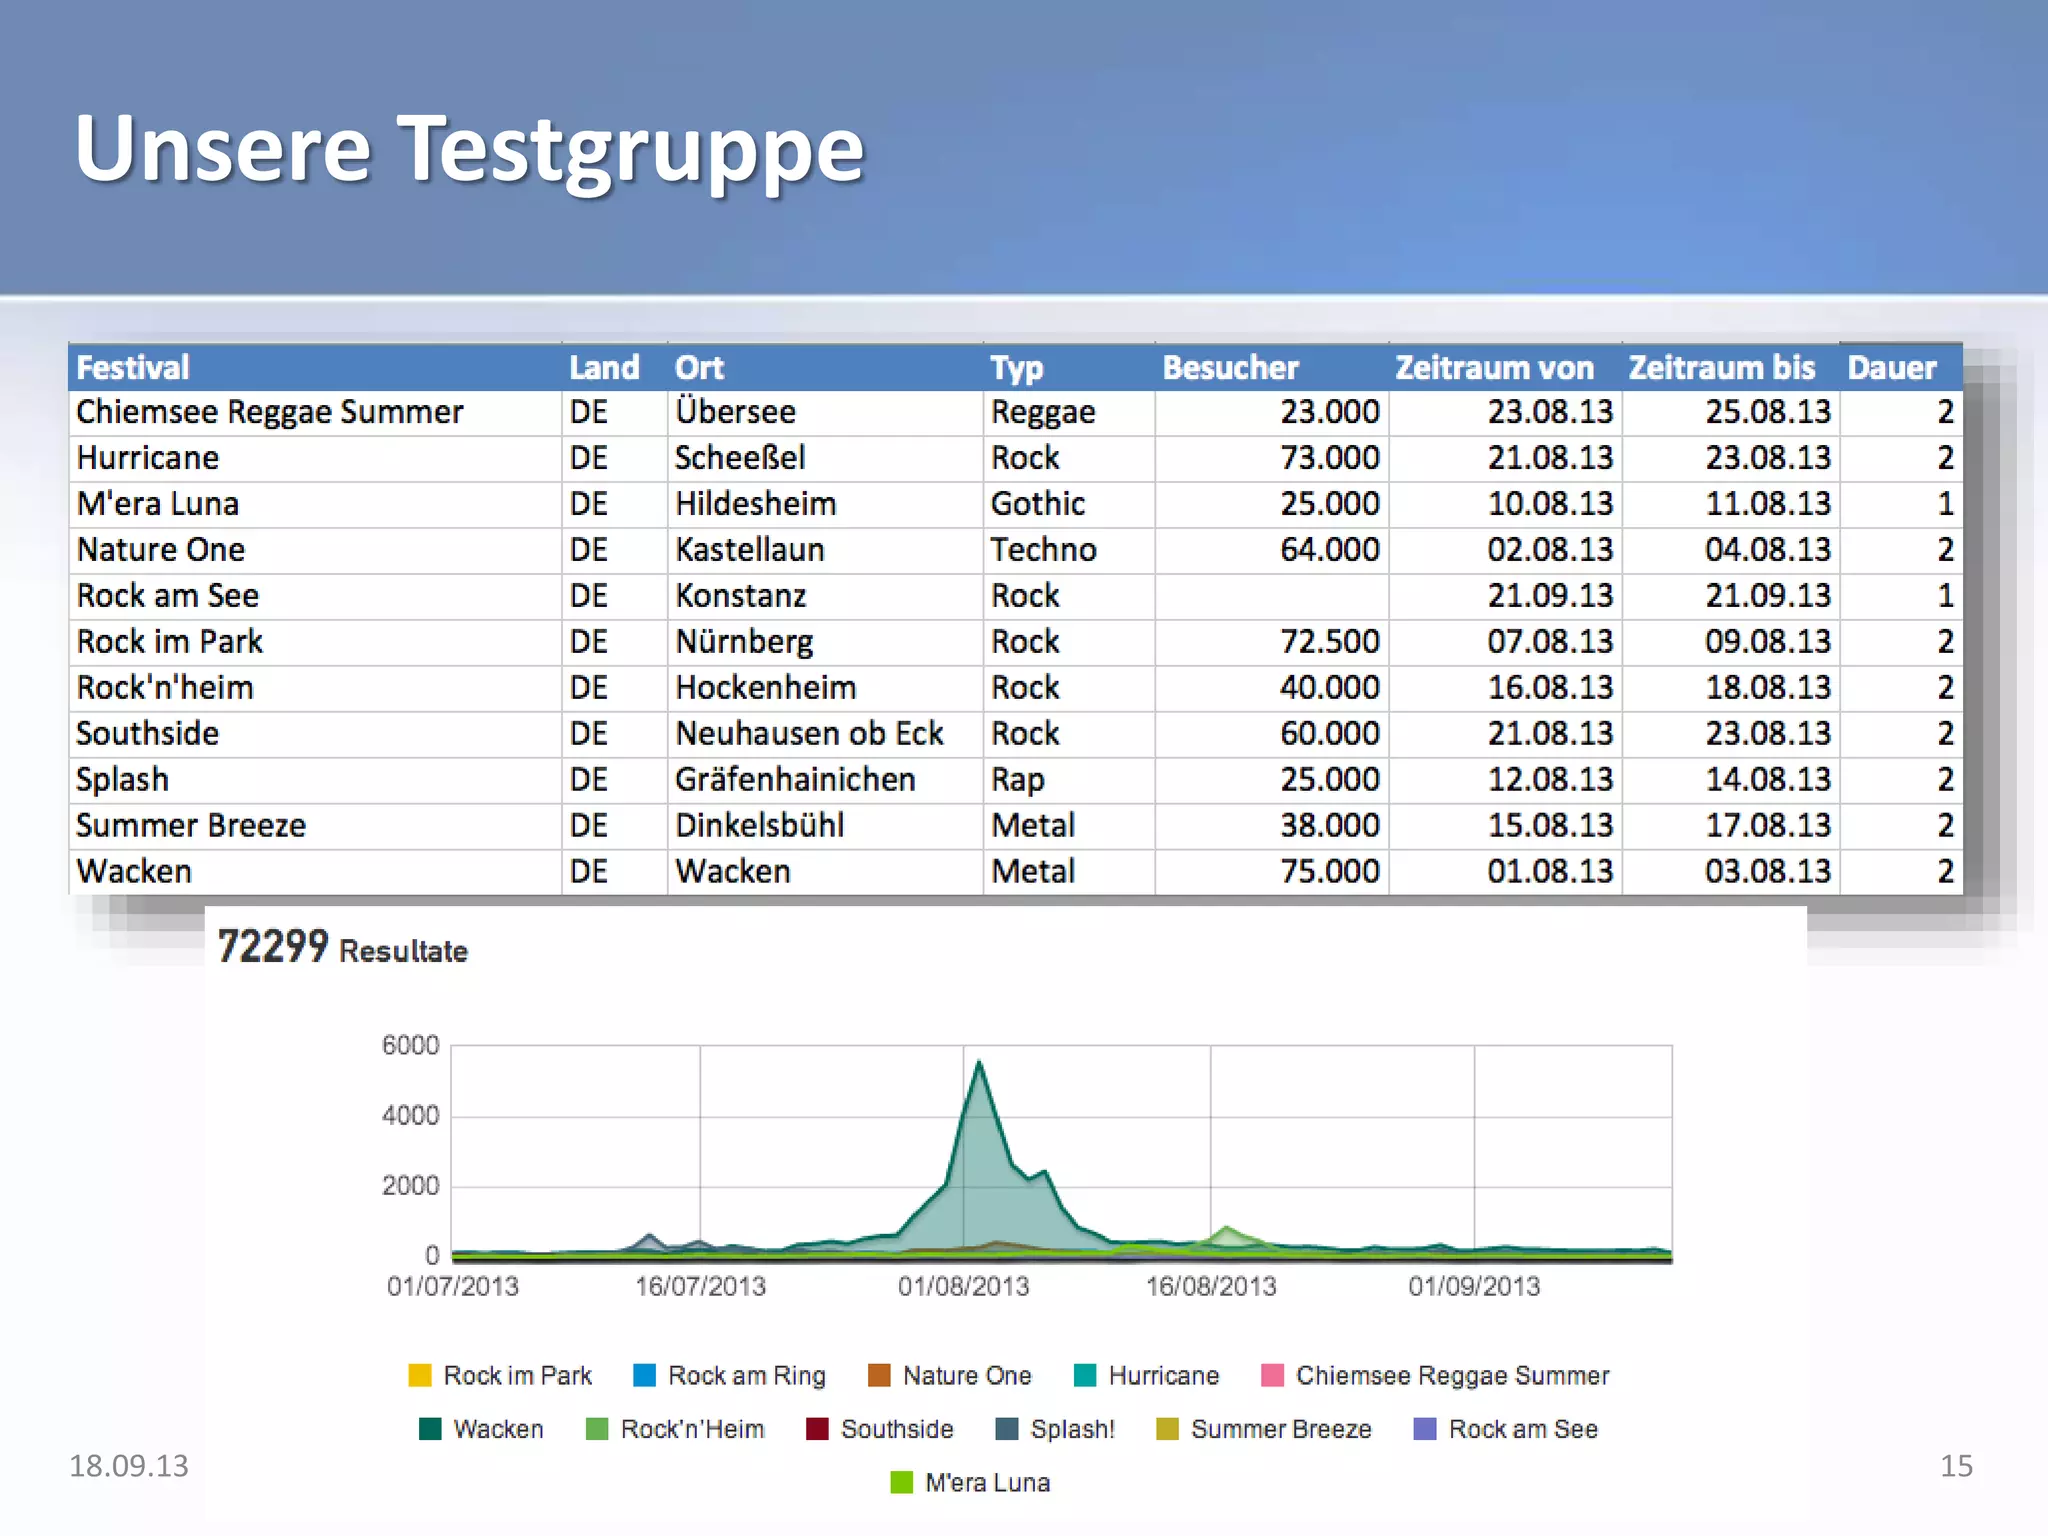This screenshot has height=1536, width=2048.
Task: Click the Rock am See purple legend swatch
Action: [x=1425, y=1429]
